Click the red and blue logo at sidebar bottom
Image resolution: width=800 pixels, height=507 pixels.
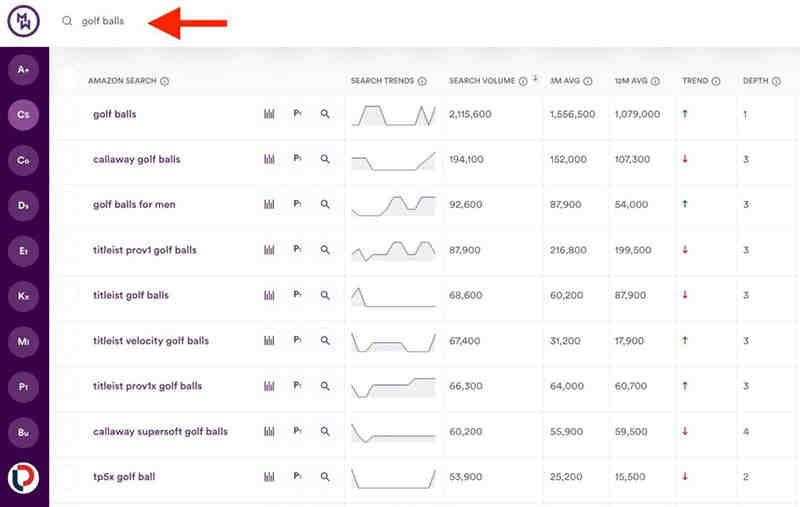pos(23,478)
